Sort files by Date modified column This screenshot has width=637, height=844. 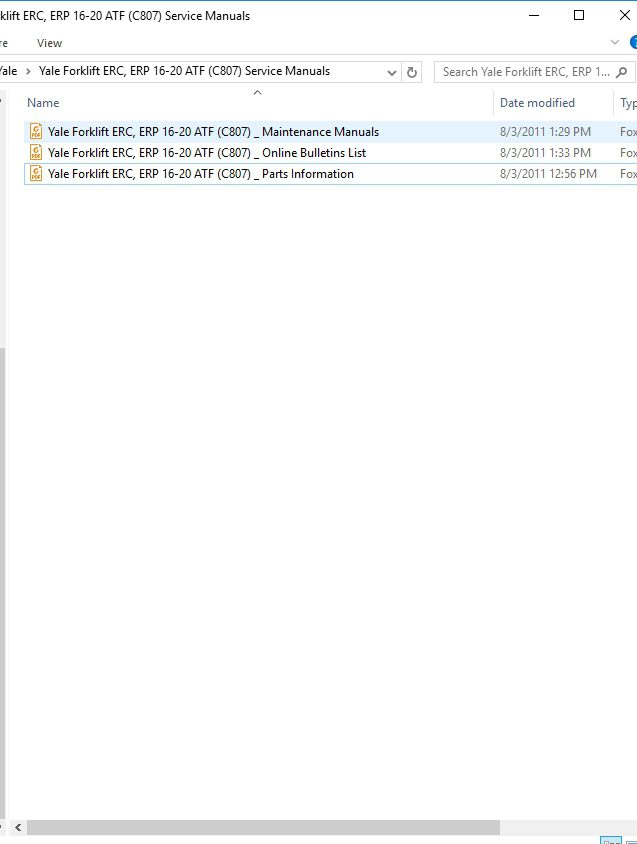537,103
